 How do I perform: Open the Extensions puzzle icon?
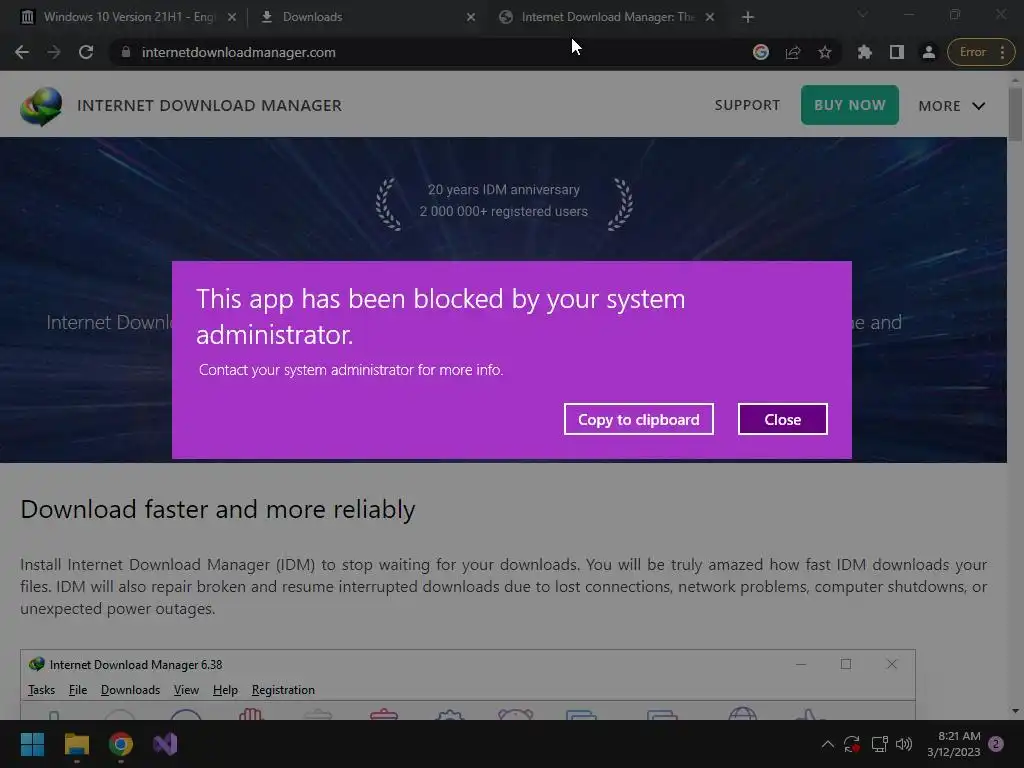865,52
